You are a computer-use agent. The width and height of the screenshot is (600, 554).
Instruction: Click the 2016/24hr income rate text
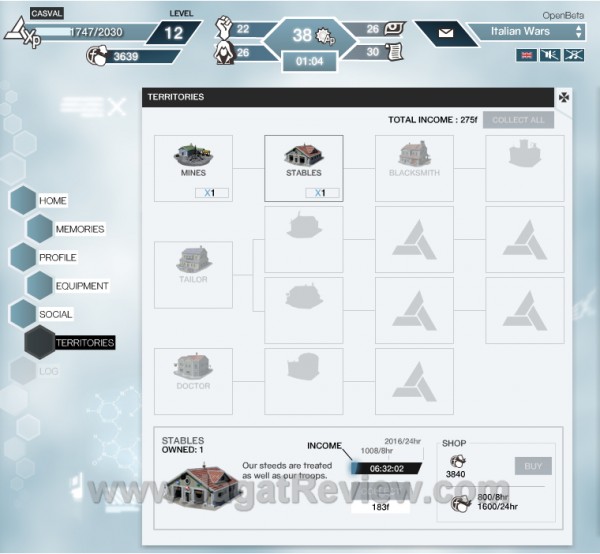coord(402,441)
